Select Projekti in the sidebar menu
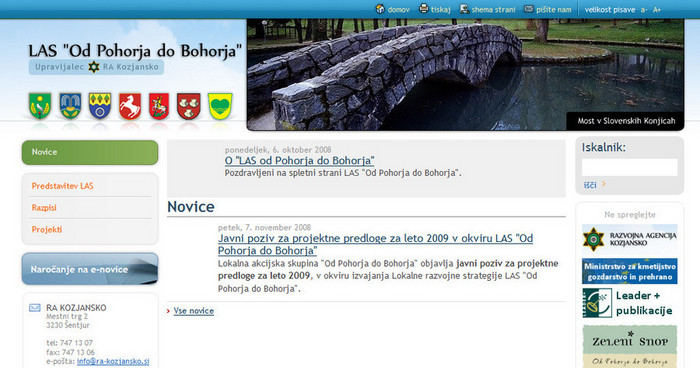Image resolution: width=700 pixels, height=368 pixels. (46, 230)
